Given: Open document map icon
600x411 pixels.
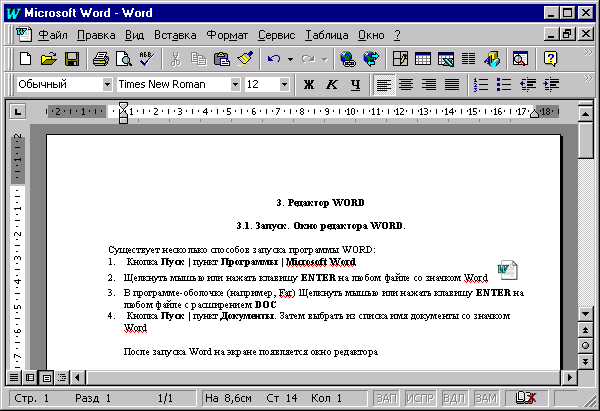Looking at the screenshot, I should point(520,59).
